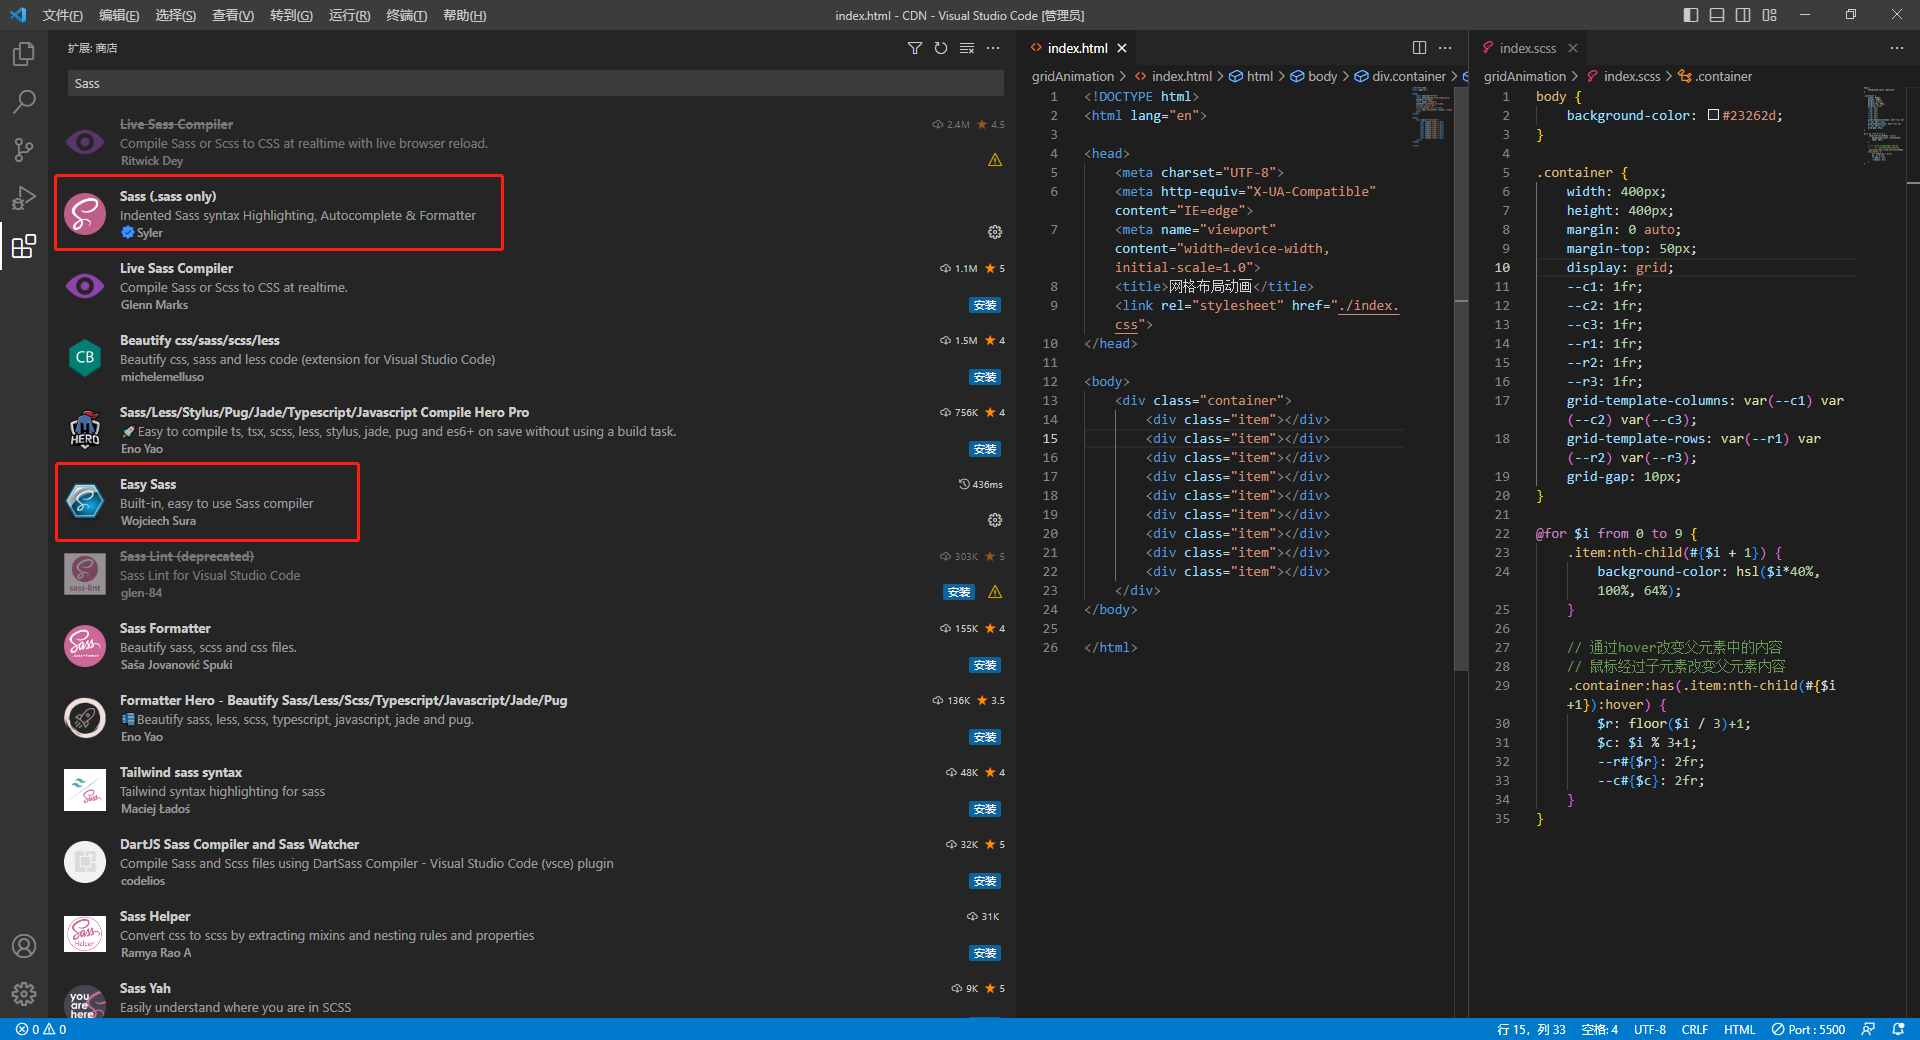The height and width of the screenshot is (1040, 1920).
Task: Open the 查看(V) menu
Action: pos(232,15)
